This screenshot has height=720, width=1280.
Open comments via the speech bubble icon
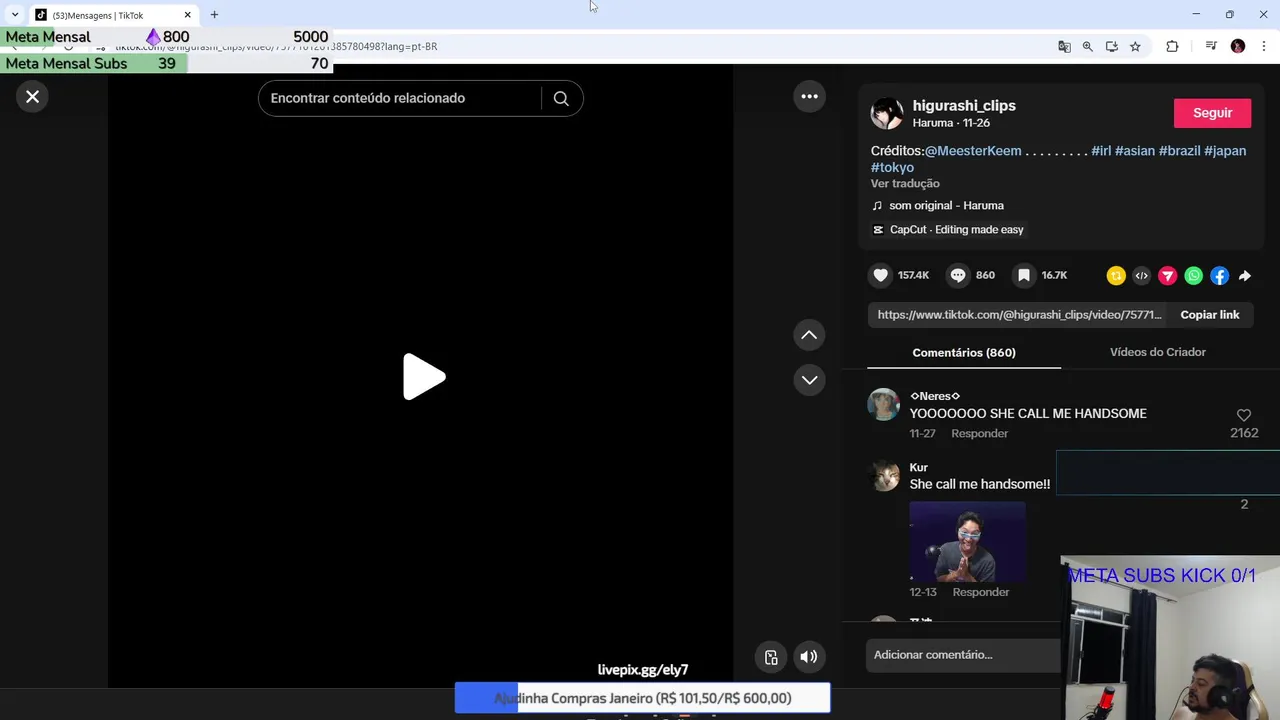(958, 275)
